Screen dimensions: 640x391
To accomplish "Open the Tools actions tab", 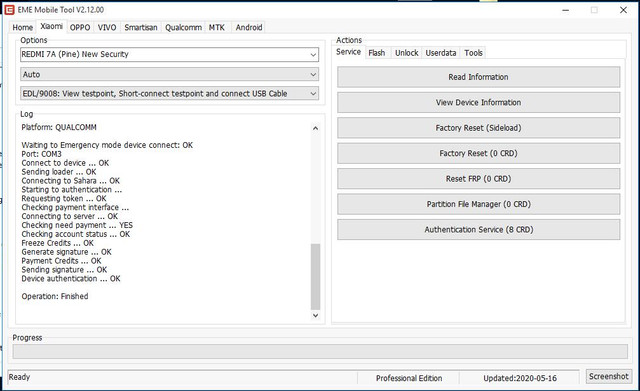I will [473, 53].
